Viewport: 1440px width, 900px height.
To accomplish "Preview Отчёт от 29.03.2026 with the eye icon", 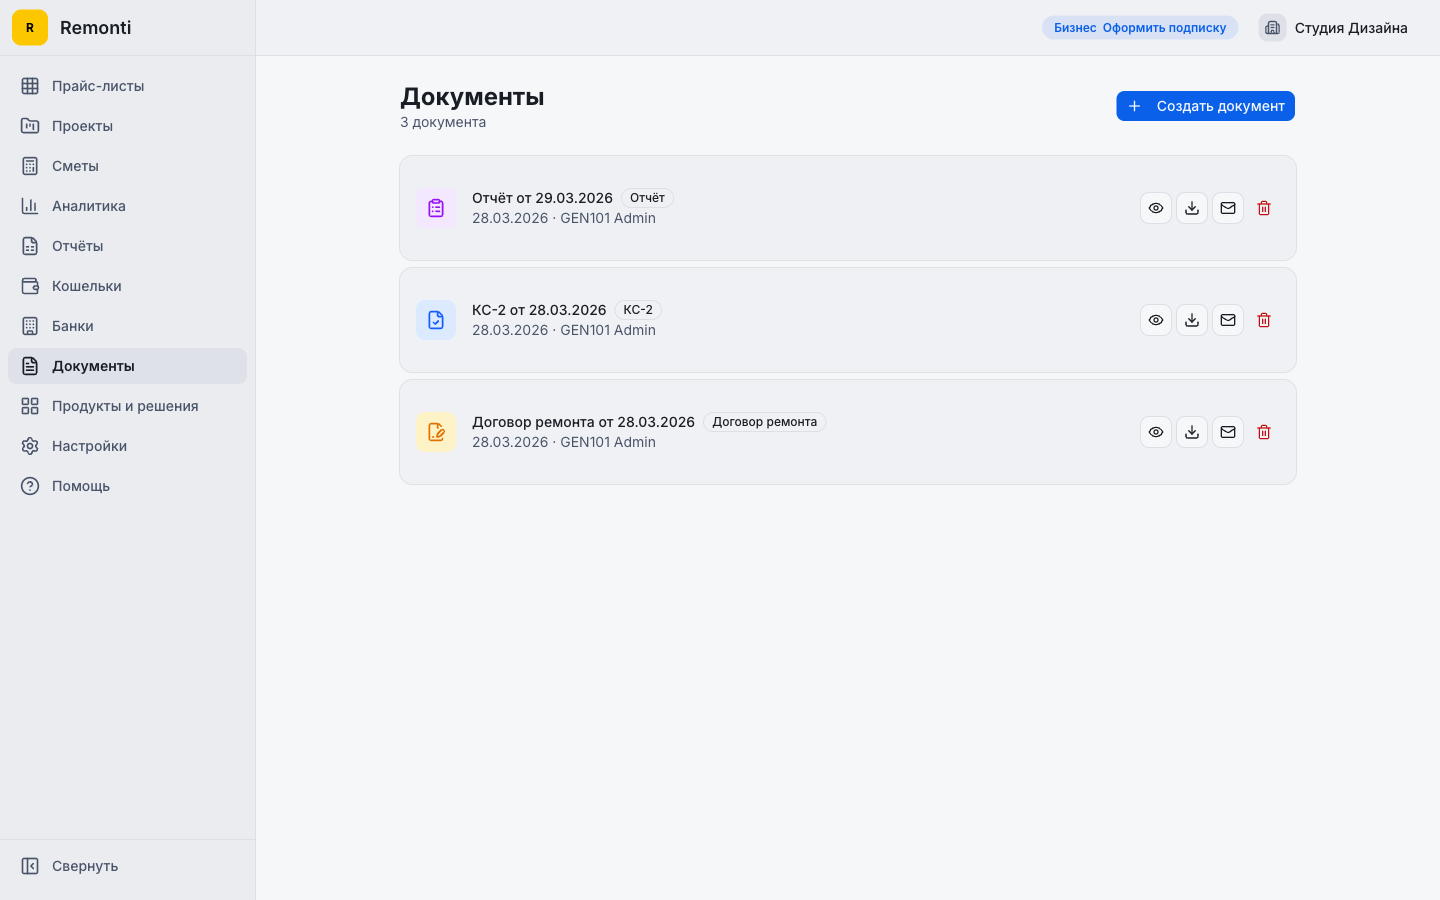I will 1155,208.
